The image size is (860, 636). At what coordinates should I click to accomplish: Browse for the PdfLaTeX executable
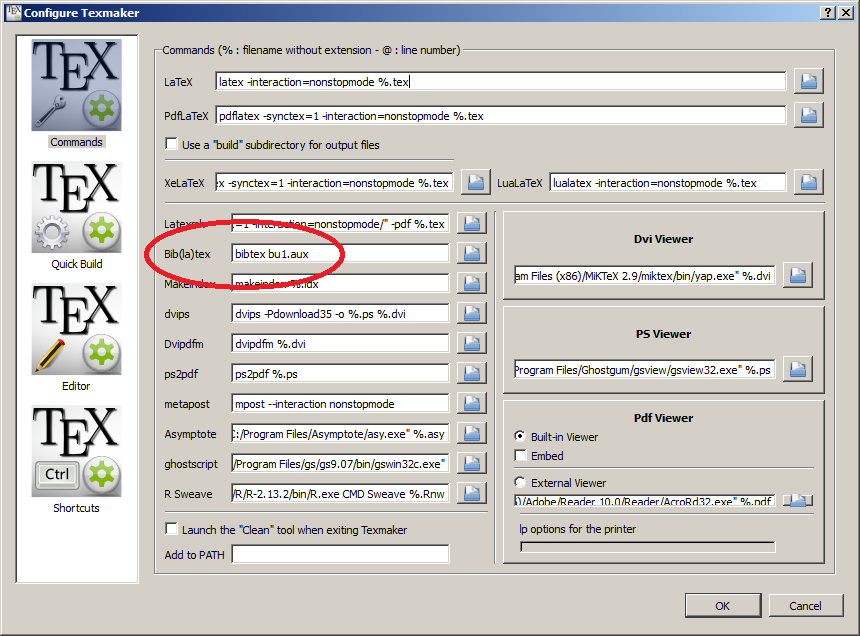808,114
